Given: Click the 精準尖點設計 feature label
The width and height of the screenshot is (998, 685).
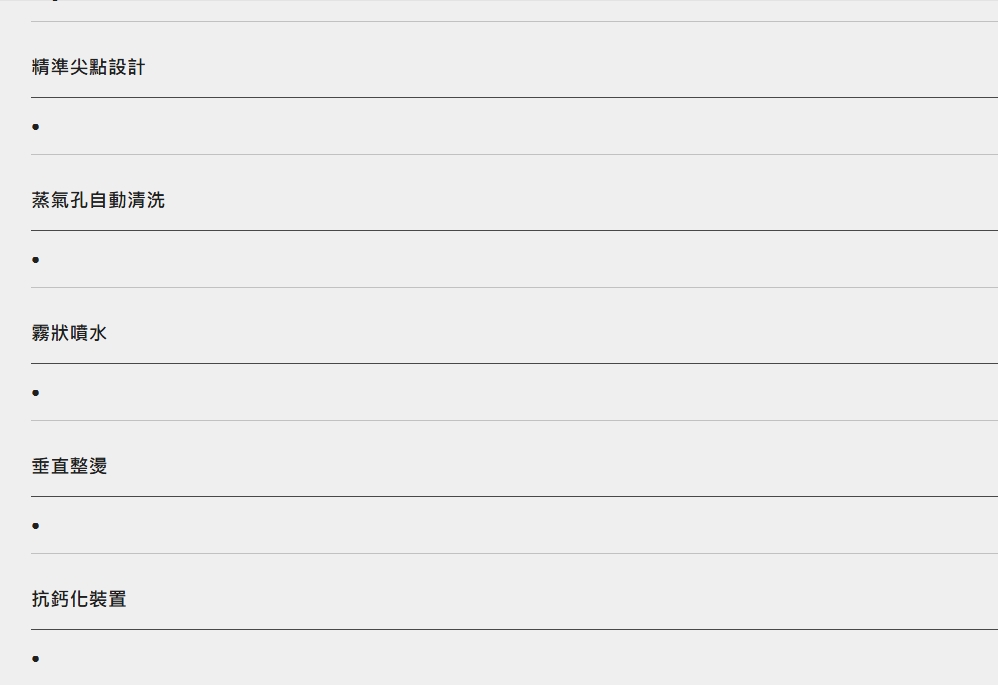Looking at the screenshot, I should [x=88, y=67].
